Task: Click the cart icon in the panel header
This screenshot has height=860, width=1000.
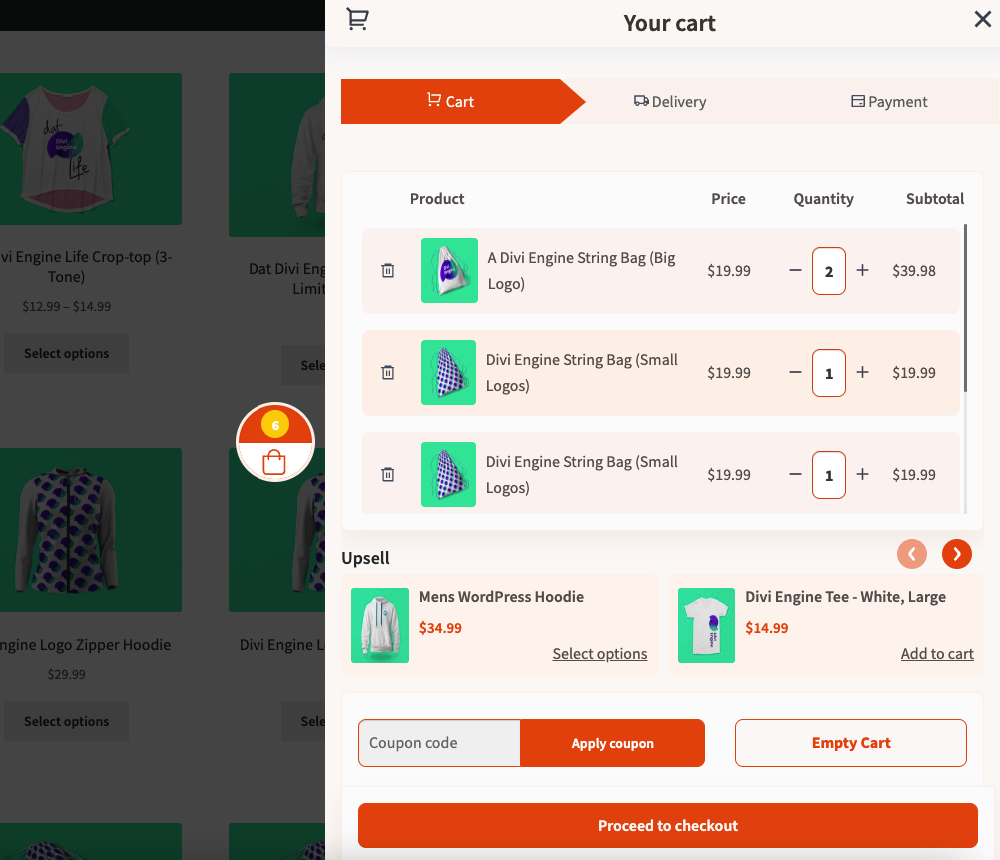Action: pos(357,19)
